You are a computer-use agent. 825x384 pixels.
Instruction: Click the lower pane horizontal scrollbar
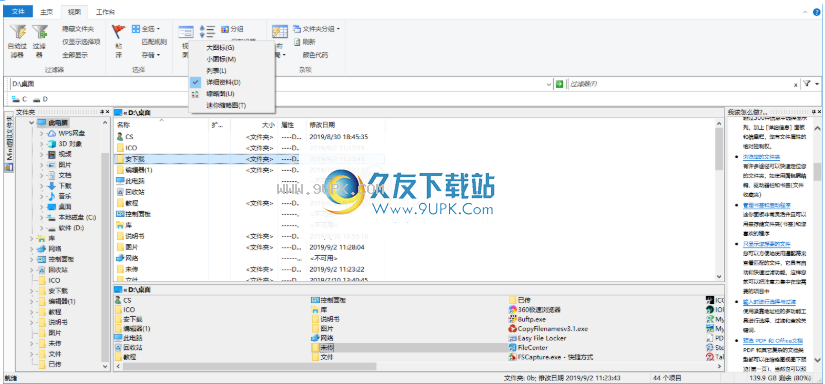249,366
